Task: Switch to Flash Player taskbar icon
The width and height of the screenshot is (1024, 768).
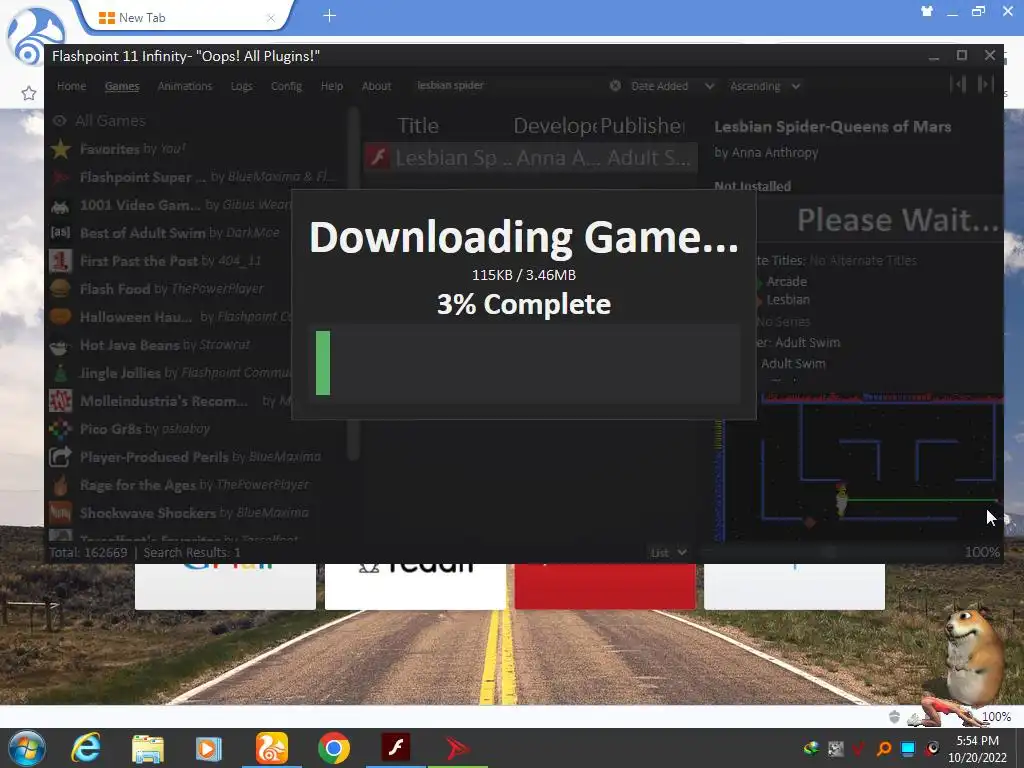Action: pos(396,748)
